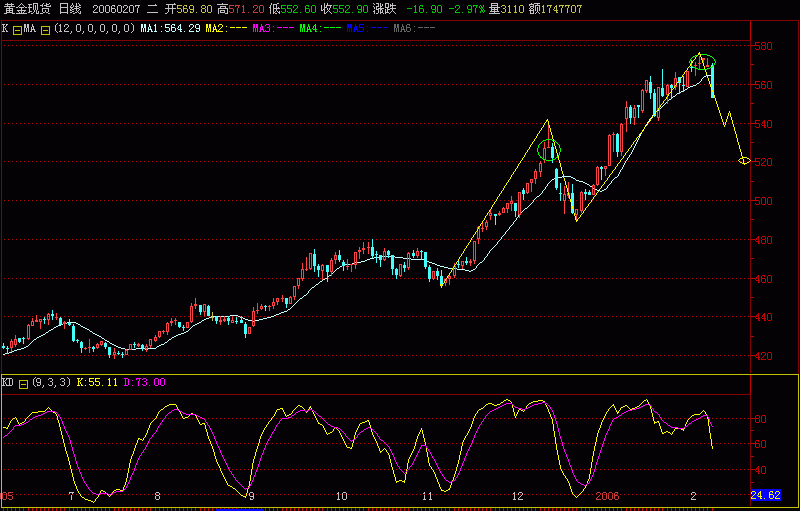This screenshot has height=511, width=800.
Task: Click the low price 552.60
Action: pyautogui.click(x=299, y=9)
